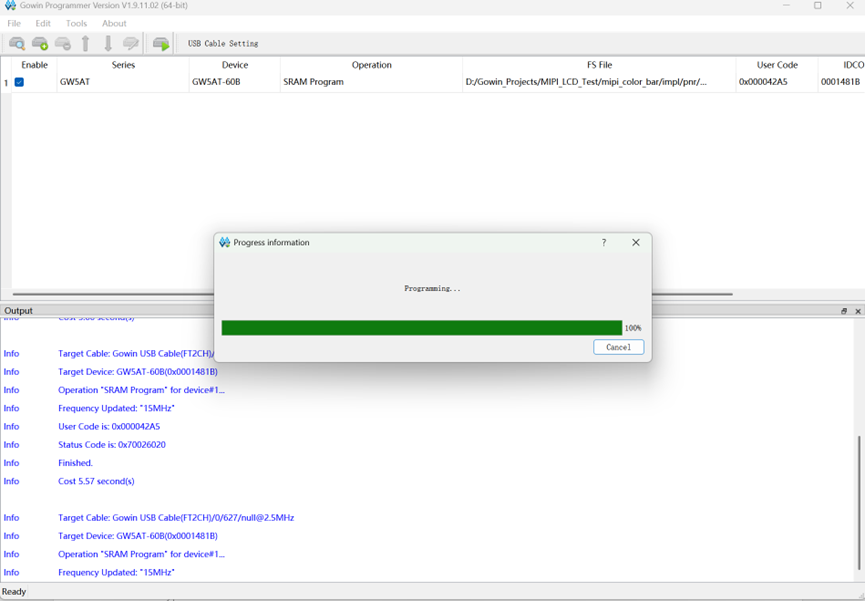This screenshot has height=601, width=865.
Task: Open the About menu
Action: coord(114,23)
